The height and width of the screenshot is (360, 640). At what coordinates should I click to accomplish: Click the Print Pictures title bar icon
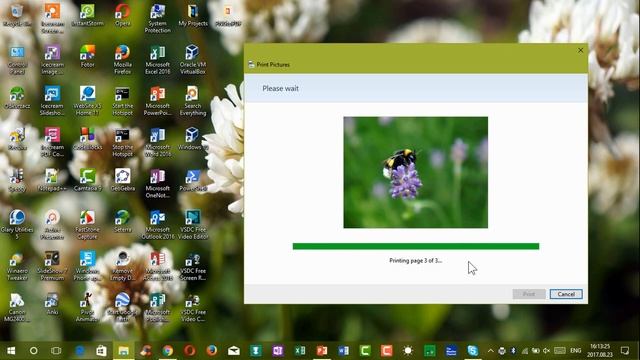[251, 64]
